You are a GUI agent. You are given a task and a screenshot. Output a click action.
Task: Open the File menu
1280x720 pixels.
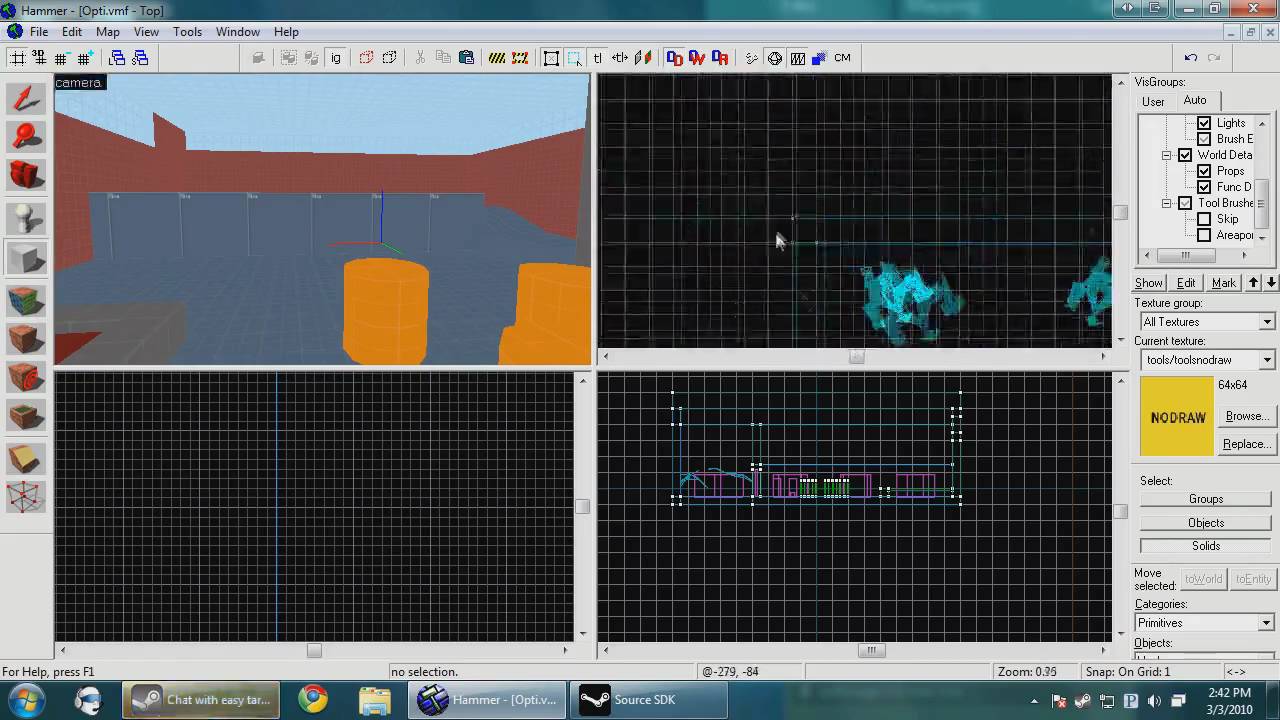(39, 32)
